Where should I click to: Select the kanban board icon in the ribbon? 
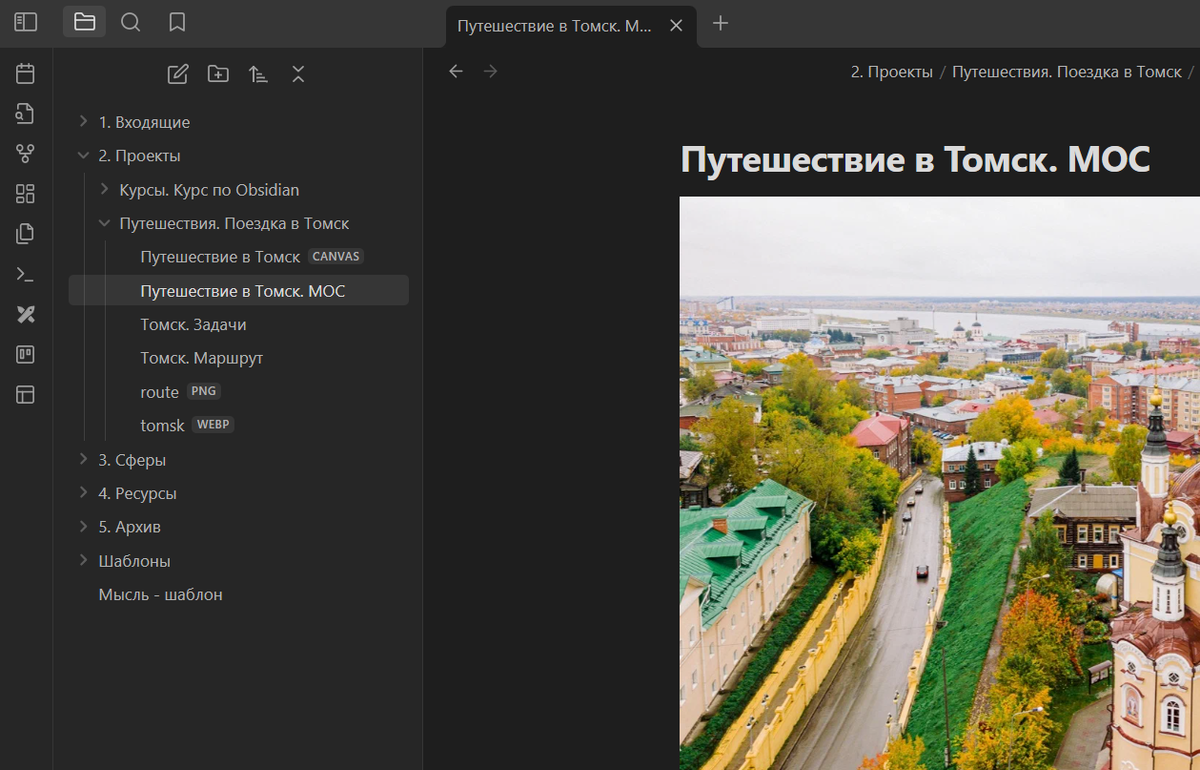(25, 354)
